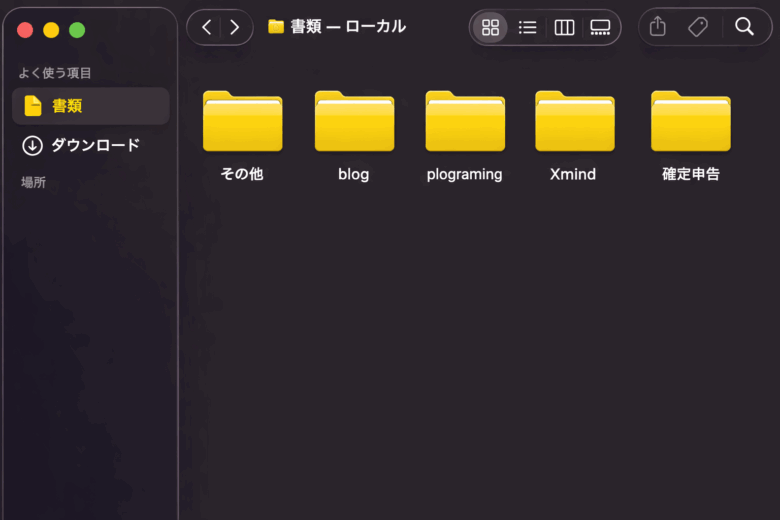Switch to icon grid view
Screen dimensions: 780x520
490,28
